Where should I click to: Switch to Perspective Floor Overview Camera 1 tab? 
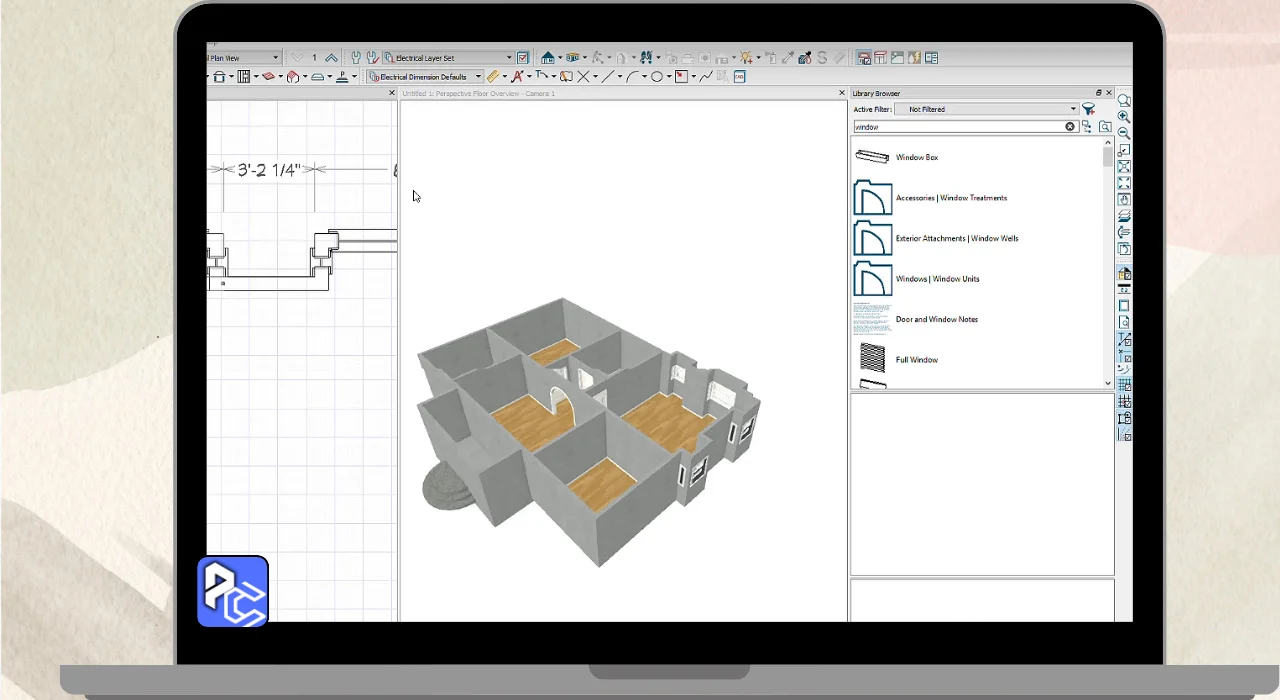[478, 93]
